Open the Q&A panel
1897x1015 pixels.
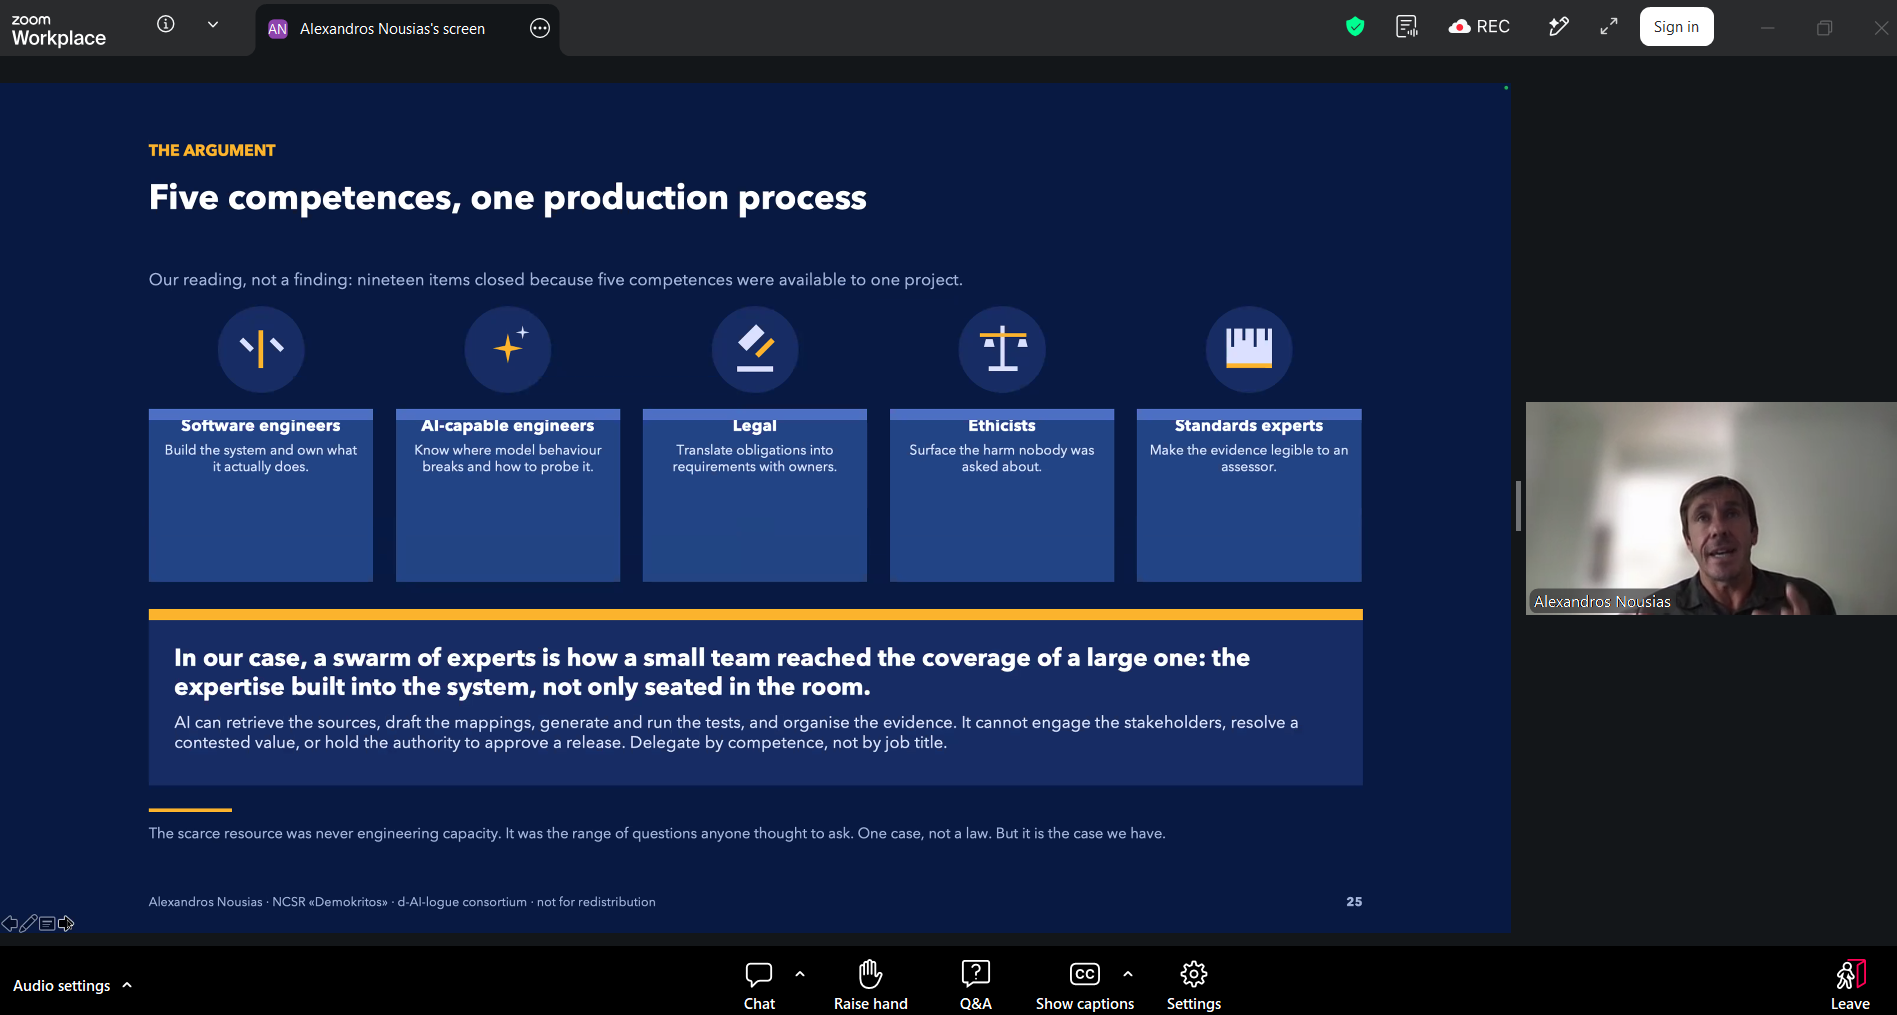pyautogui.click(x=975, y=985)
